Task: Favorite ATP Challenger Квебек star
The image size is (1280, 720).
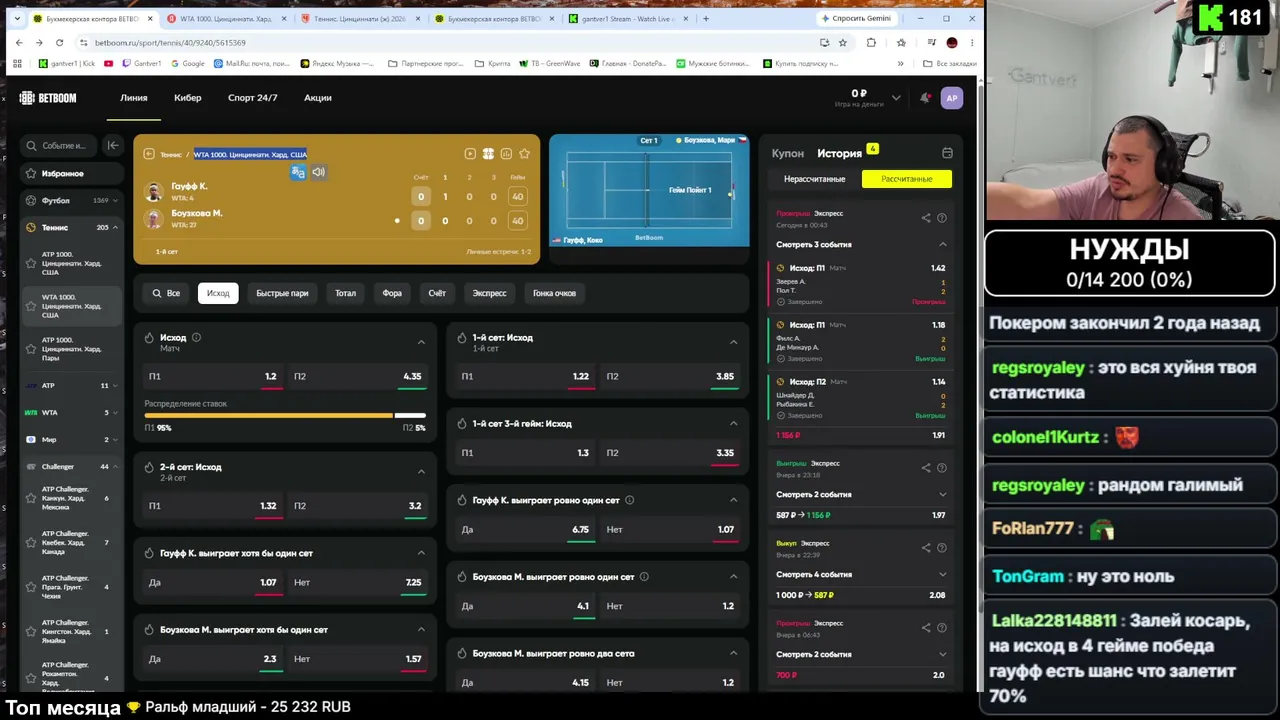Action: coord(30,542)
